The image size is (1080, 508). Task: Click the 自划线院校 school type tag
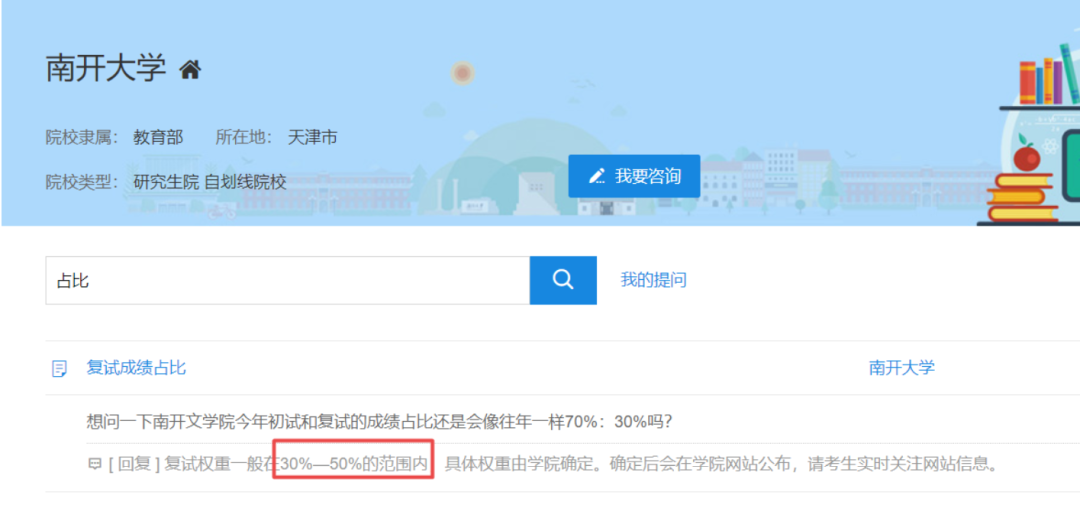pyautogui.click(x=245, y=181)
